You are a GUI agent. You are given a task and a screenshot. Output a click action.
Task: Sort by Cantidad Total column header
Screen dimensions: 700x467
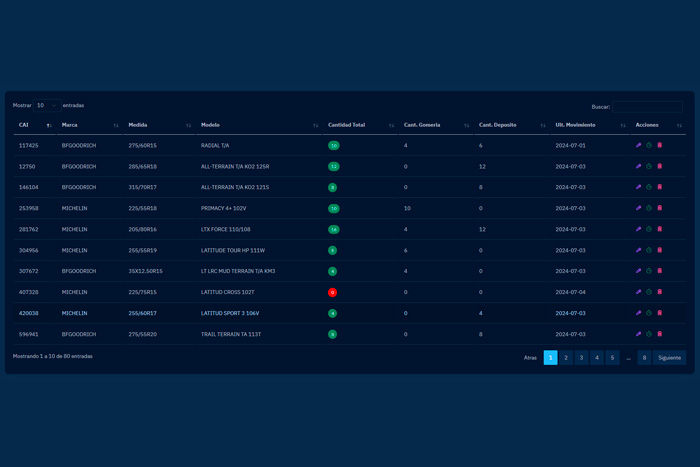[x=360, y=125]
